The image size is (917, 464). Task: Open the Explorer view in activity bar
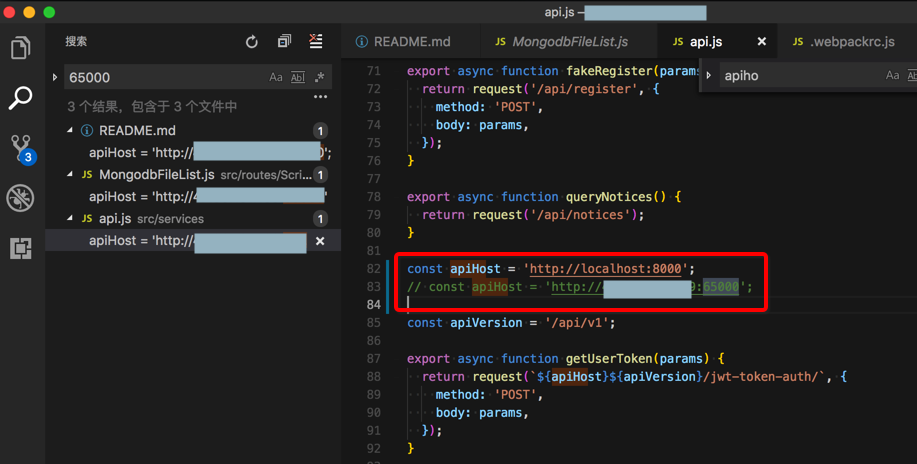(x=20, y=47)
